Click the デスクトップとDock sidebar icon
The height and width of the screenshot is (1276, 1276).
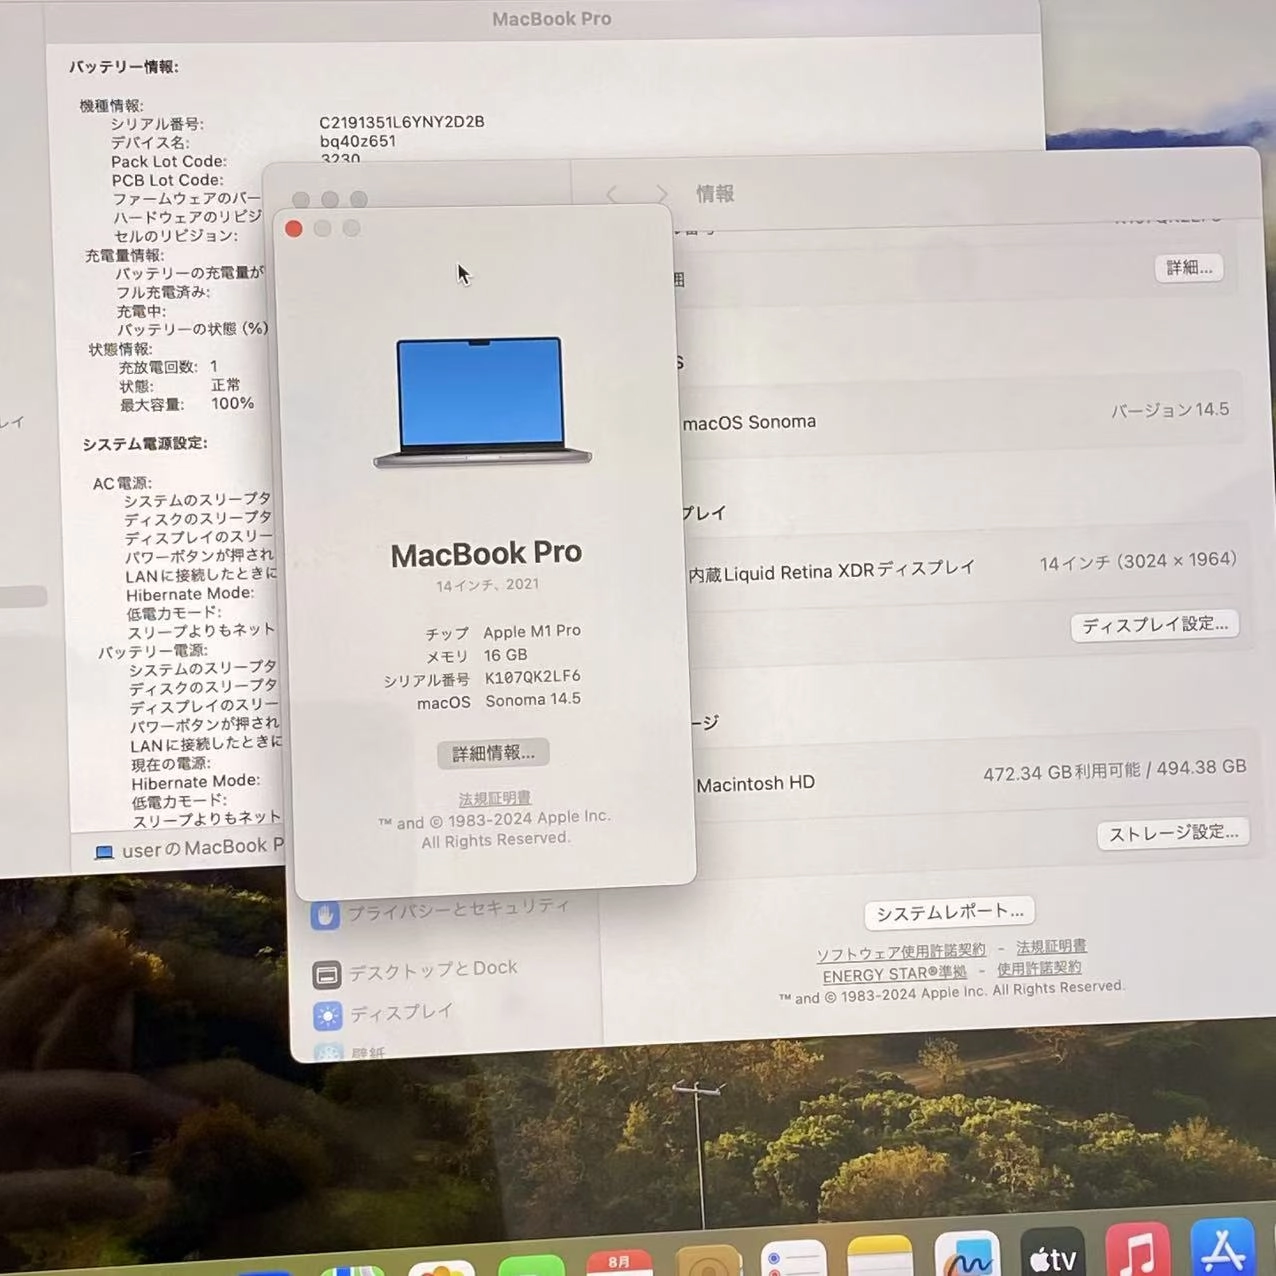pos(326,974)
